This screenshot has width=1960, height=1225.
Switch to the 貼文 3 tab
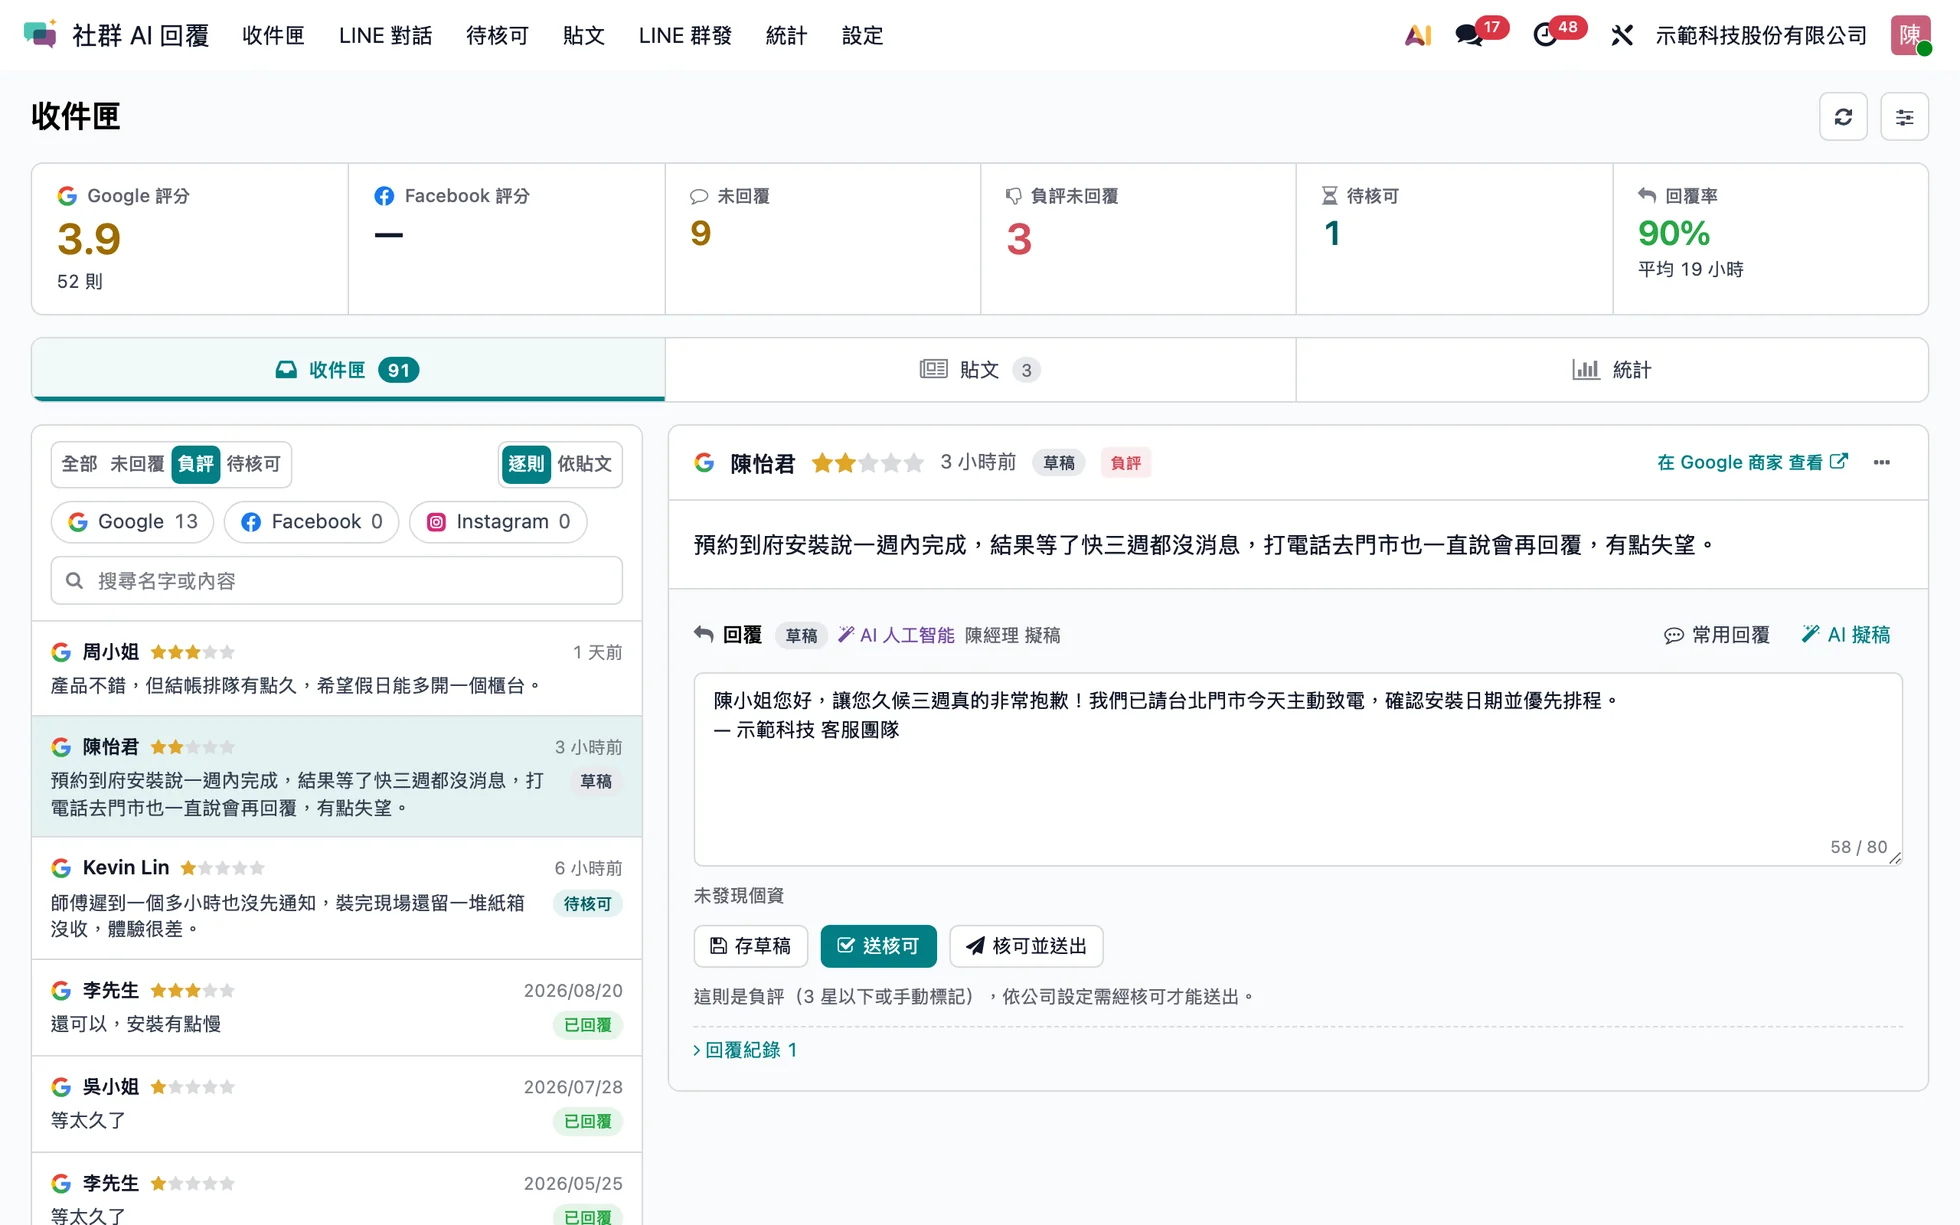pos(980,370)
